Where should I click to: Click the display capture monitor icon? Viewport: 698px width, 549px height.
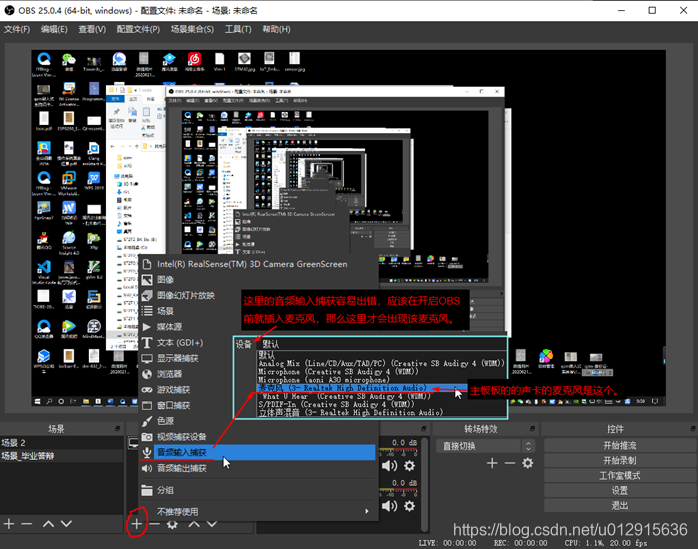tap(147, 358)
